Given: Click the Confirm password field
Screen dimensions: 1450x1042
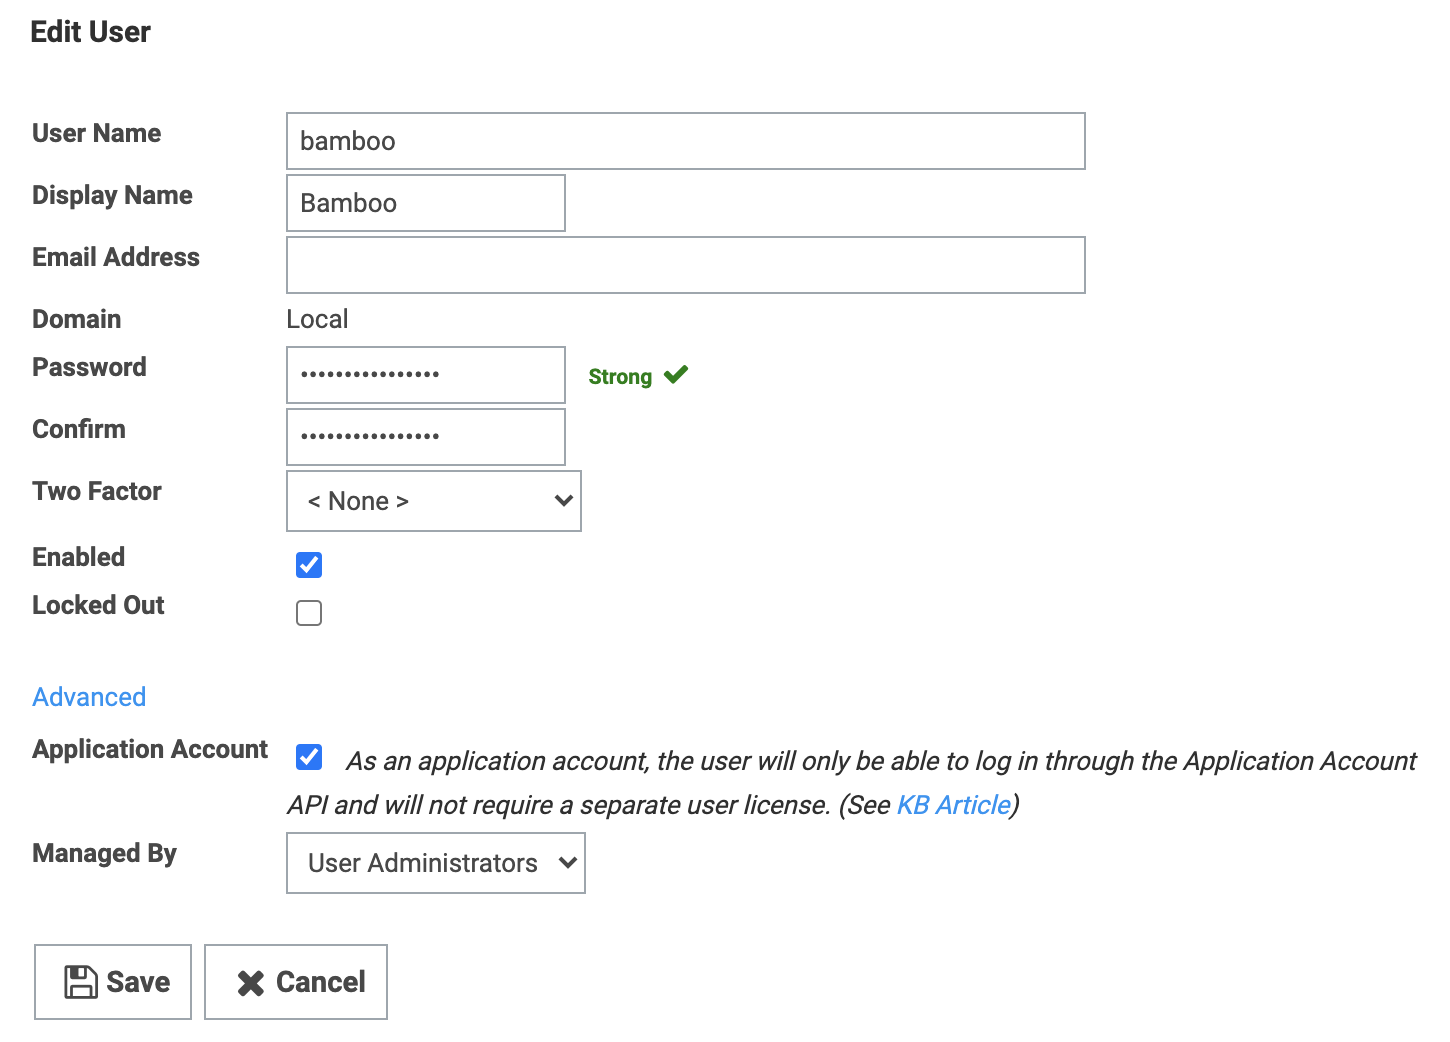Looking at the screenshot, I should click(x=426, y=437).
